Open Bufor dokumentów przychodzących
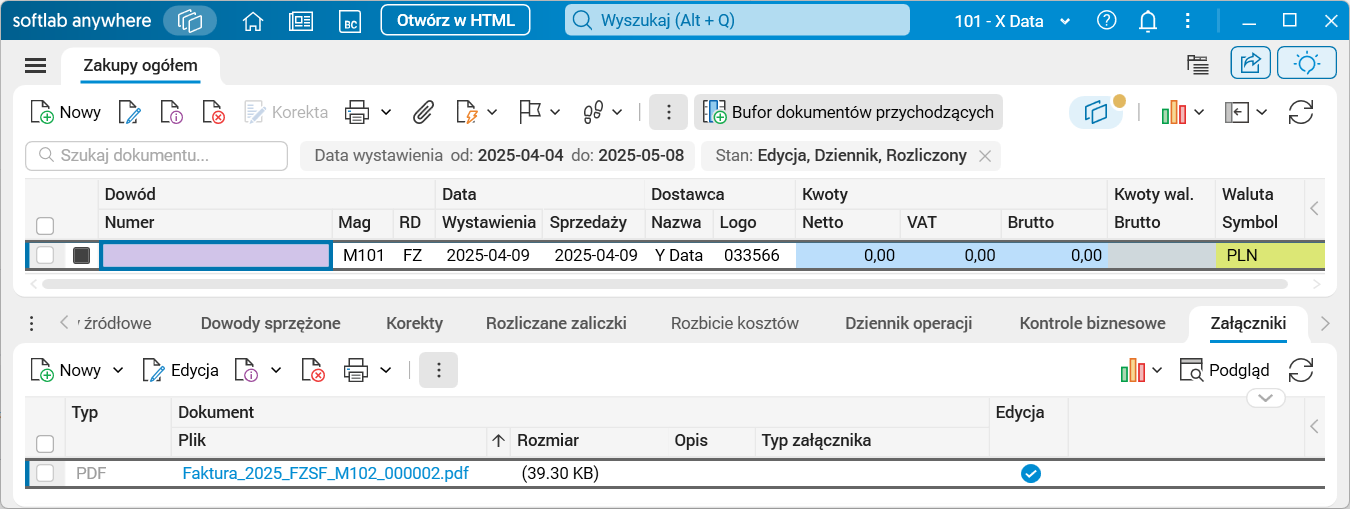This screenshot has width=1350, height=509. (848, 112)
